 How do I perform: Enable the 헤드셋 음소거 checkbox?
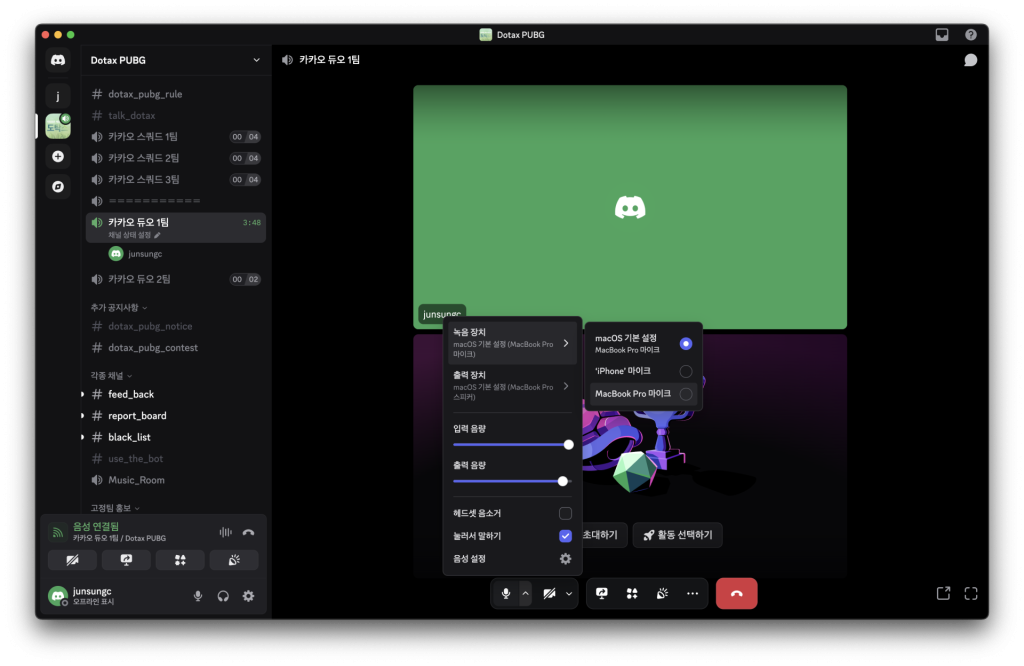click(x=565, y=513)
